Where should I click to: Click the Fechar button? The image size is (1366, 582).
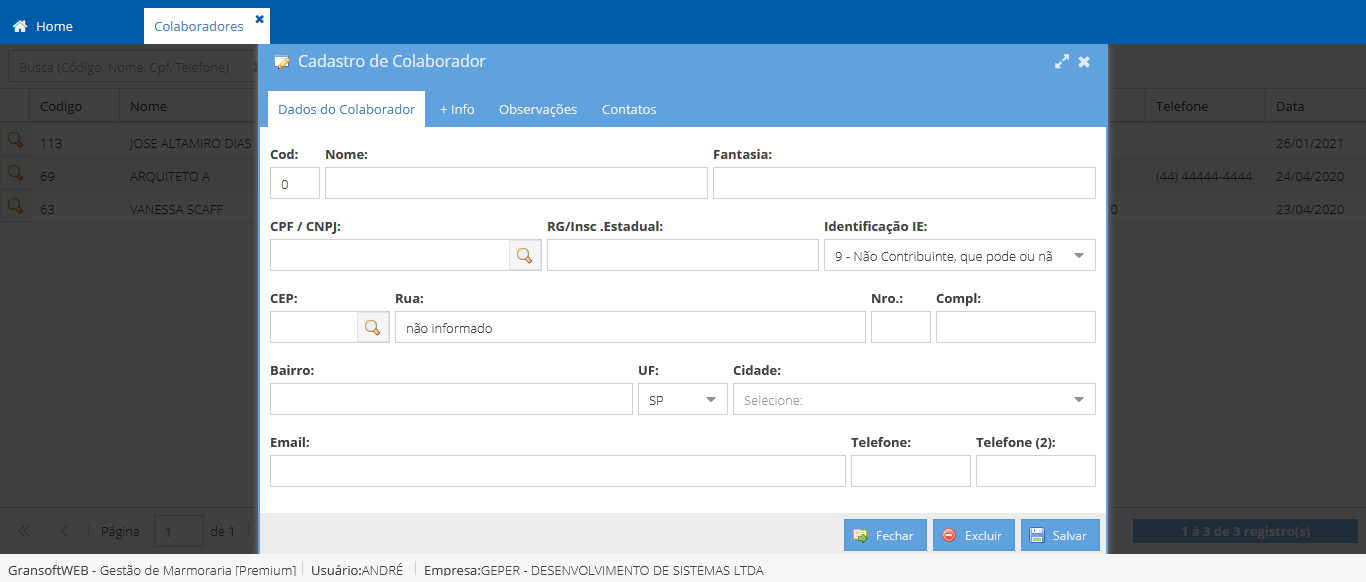pos(885,535)
